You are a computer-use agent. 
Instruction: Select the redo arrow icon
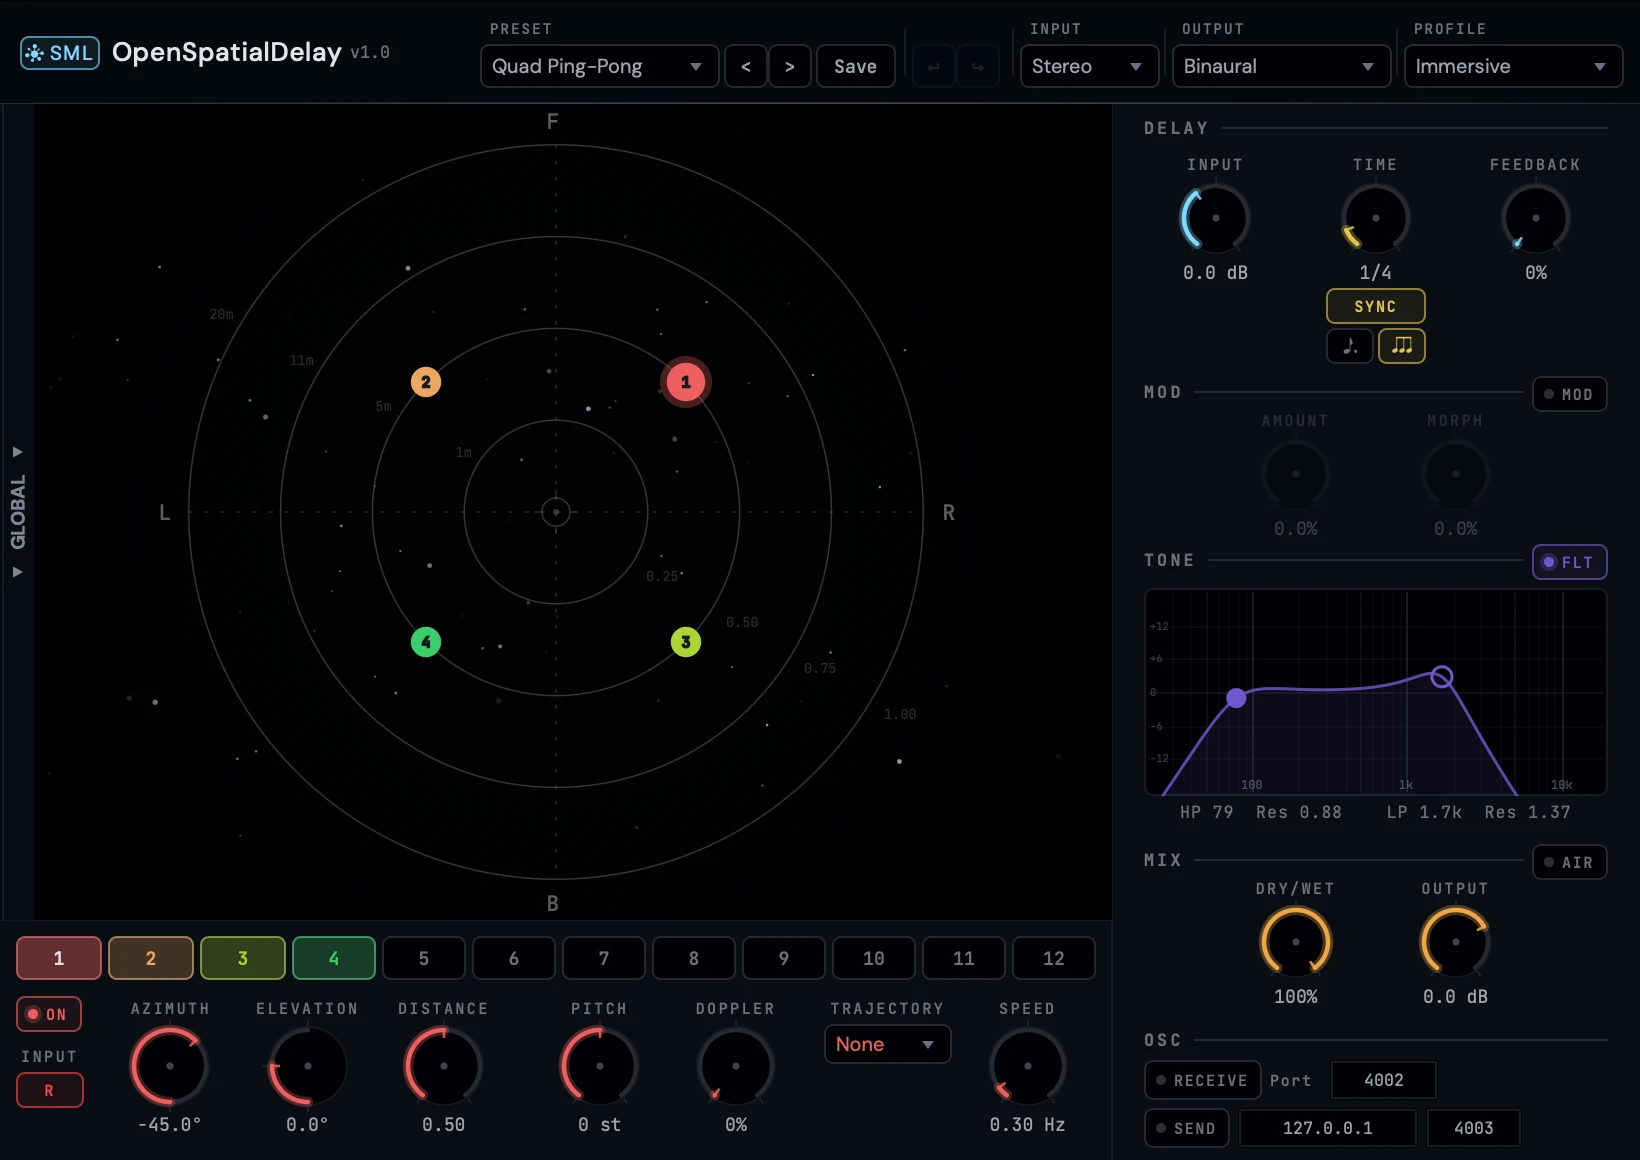(977, 67)
